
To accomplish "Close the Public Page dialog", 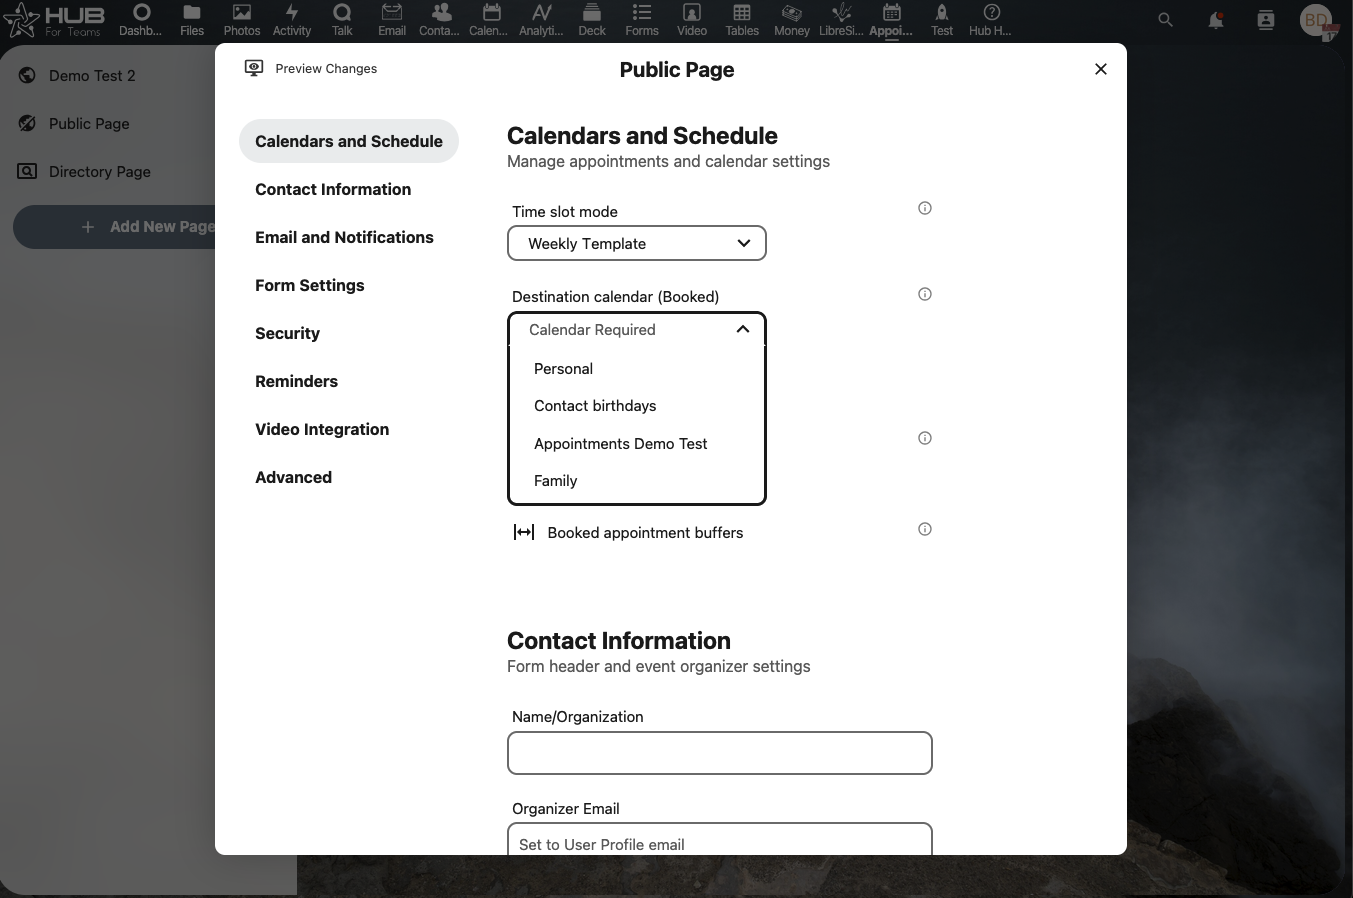I will tap(1101, 69).
